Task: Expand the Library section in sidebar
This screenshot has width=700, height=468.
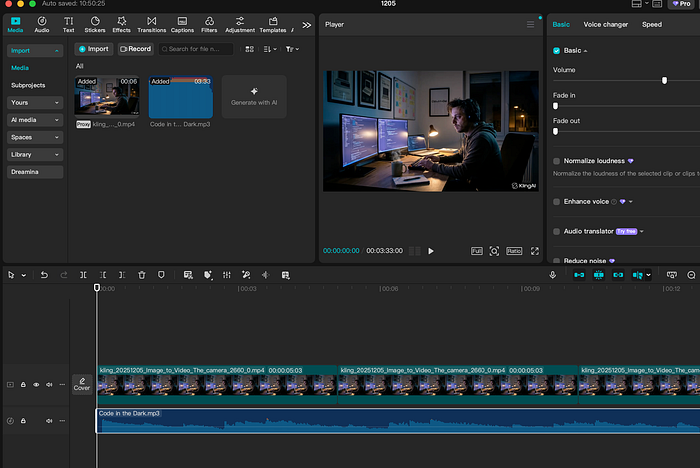Action: pos(35,154)
